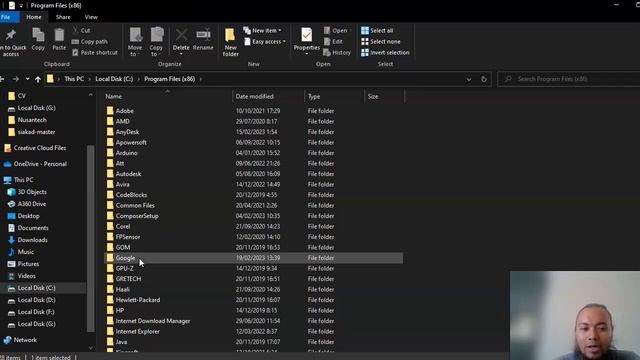Select A360 Drive in sidebar
Image resolution: width=640 pixels, height=360 pixels.
31,204
